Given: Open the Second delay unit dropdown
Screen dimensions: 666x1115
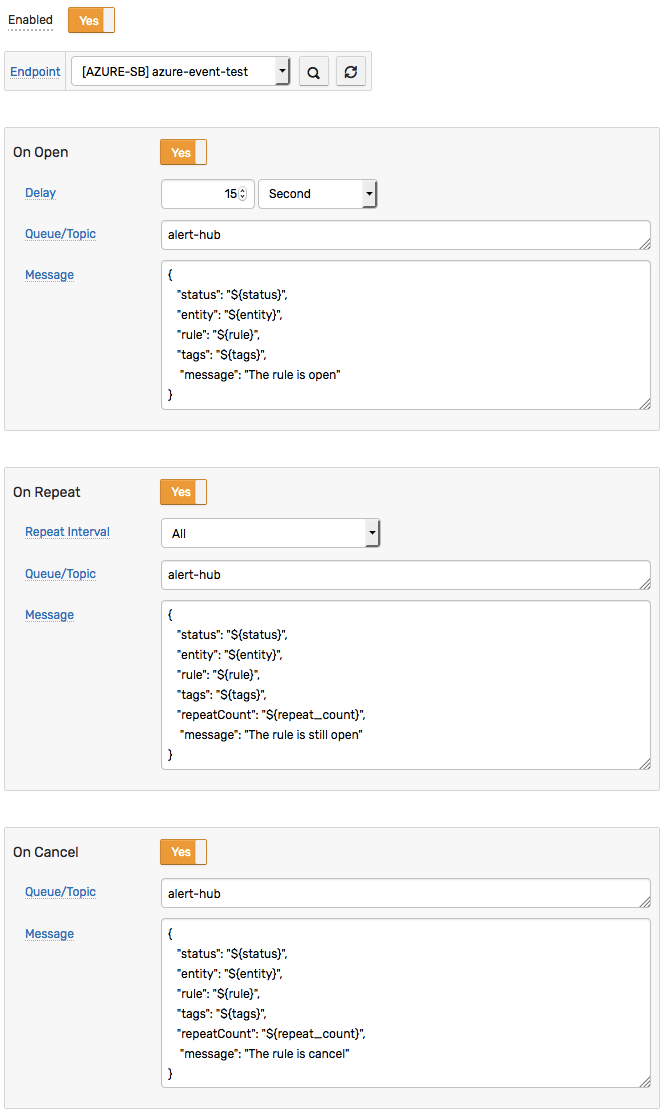Looking at the screenshot, I should click(x=317, y=193).
